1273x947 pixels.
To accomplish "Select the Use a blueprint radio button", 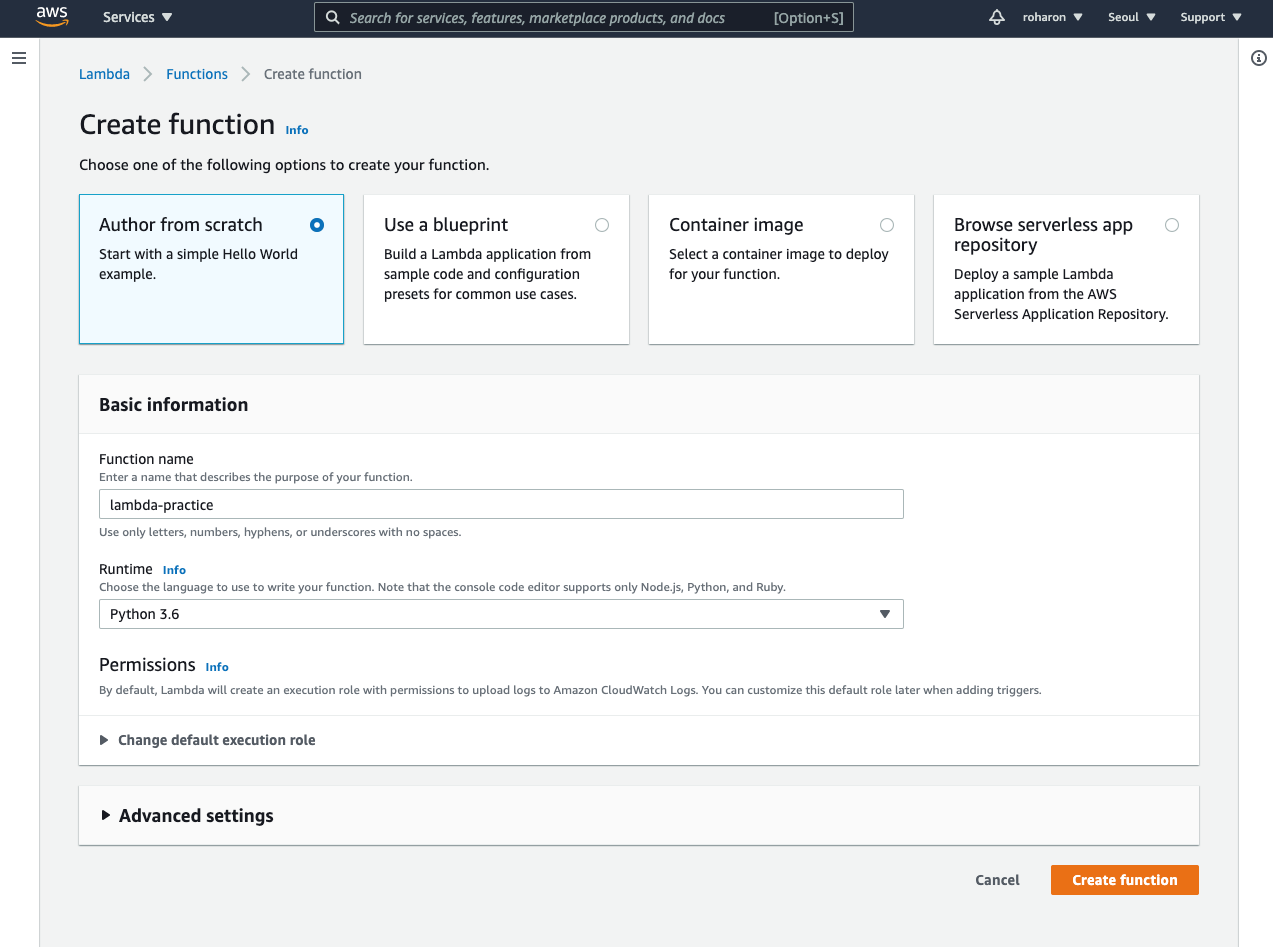I will (x=602, y=225).
